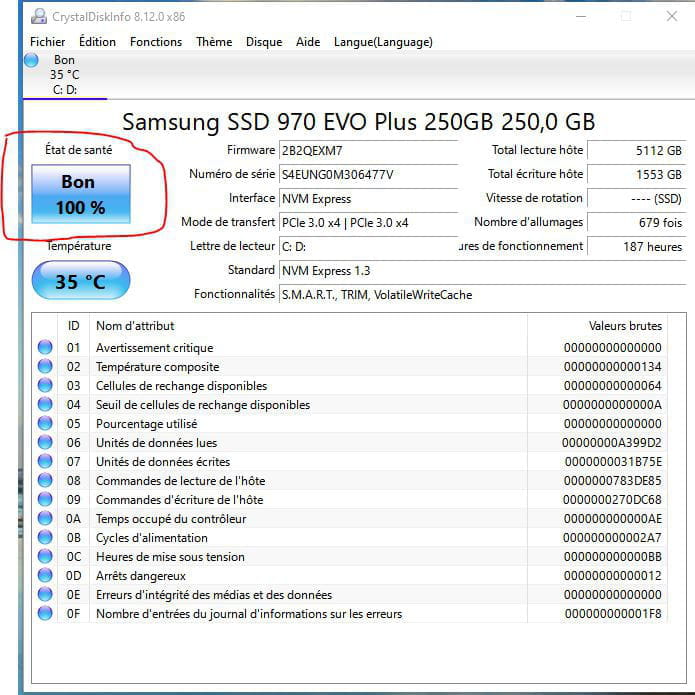The image size is (695, 695).
Task: Select the C: D: disk tab
Action: (65, 75)
